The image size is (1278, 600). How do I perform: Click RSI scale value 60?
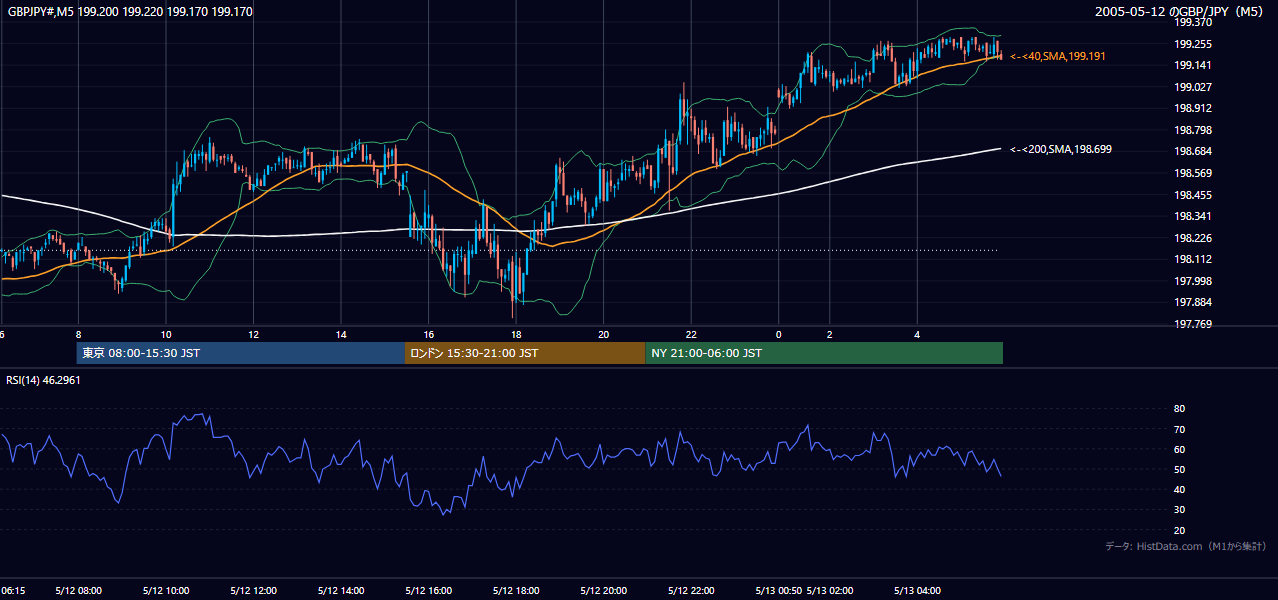[x=1179, y=449]
